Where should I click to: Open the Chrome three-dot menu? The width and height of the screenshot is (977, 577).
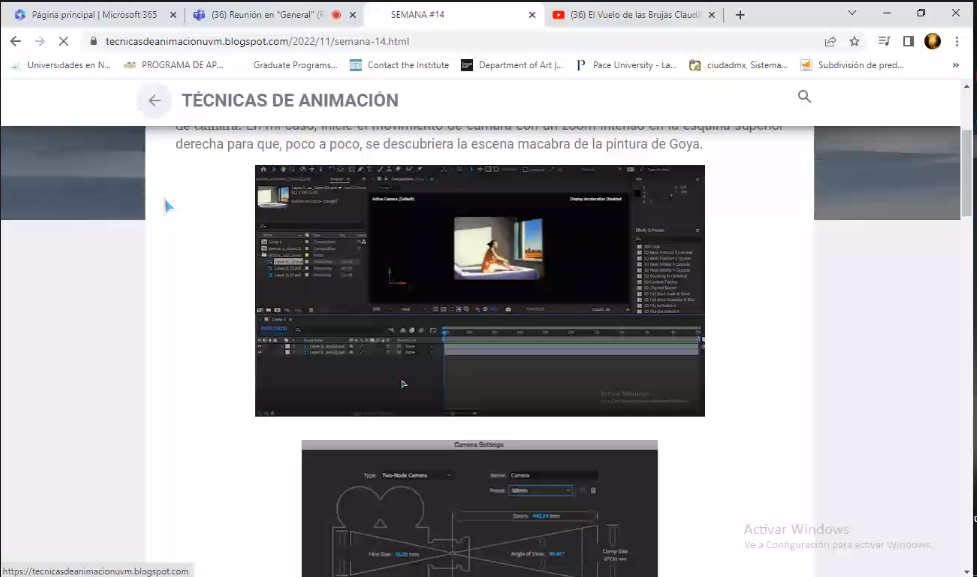point(957,41)
